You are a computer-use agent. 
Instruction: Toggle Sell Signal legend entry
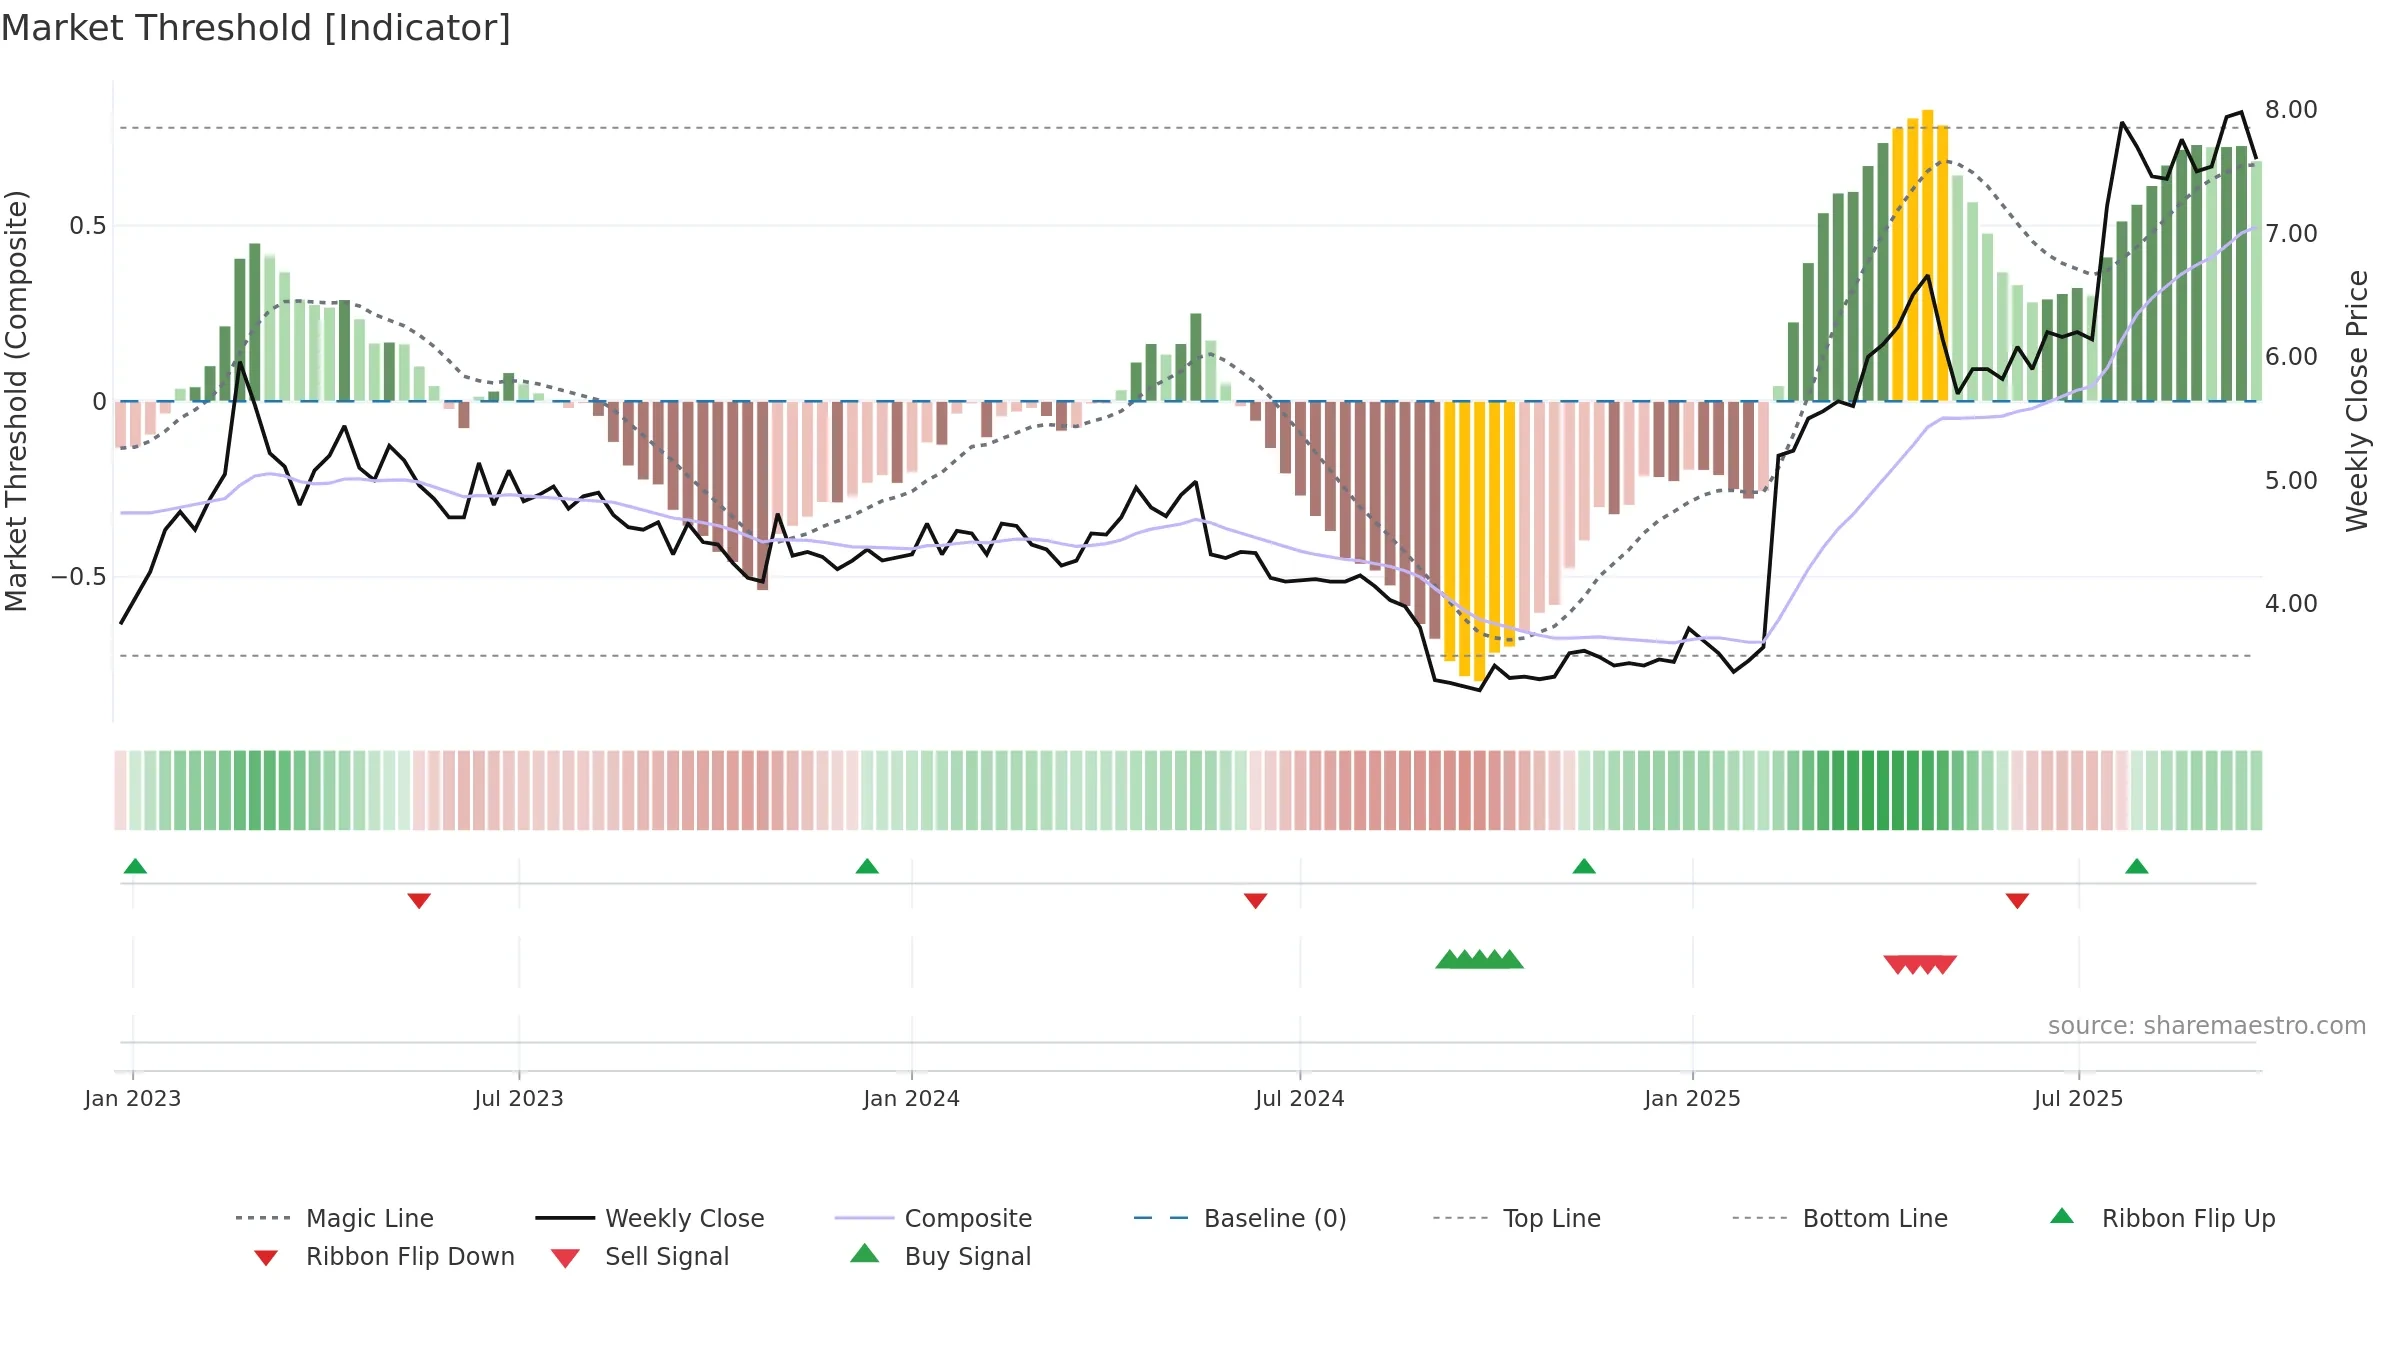[640, 1256]
